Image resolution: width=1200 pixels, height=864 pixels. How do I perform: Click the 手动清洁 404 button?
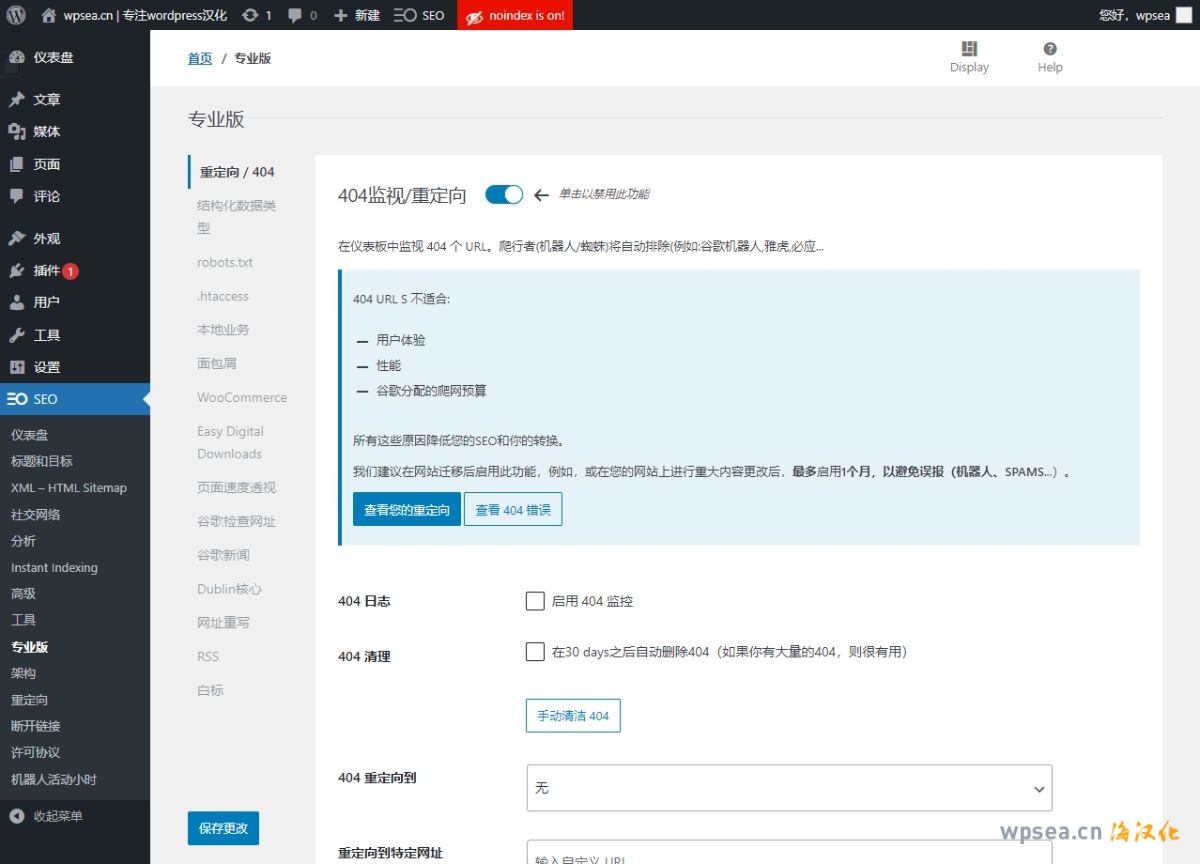click(x=573, y=716)
